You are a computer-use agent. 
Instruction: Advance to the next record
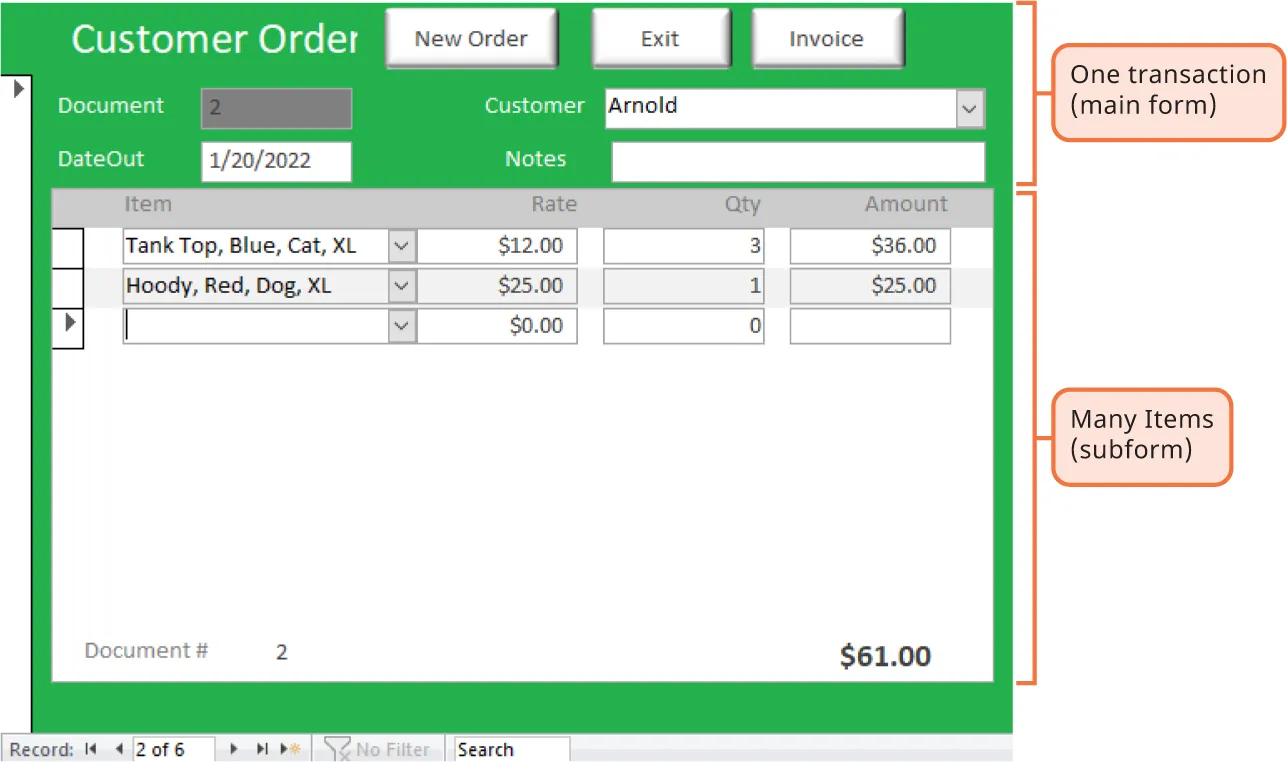pyautogui.click(x=233, y=749)
